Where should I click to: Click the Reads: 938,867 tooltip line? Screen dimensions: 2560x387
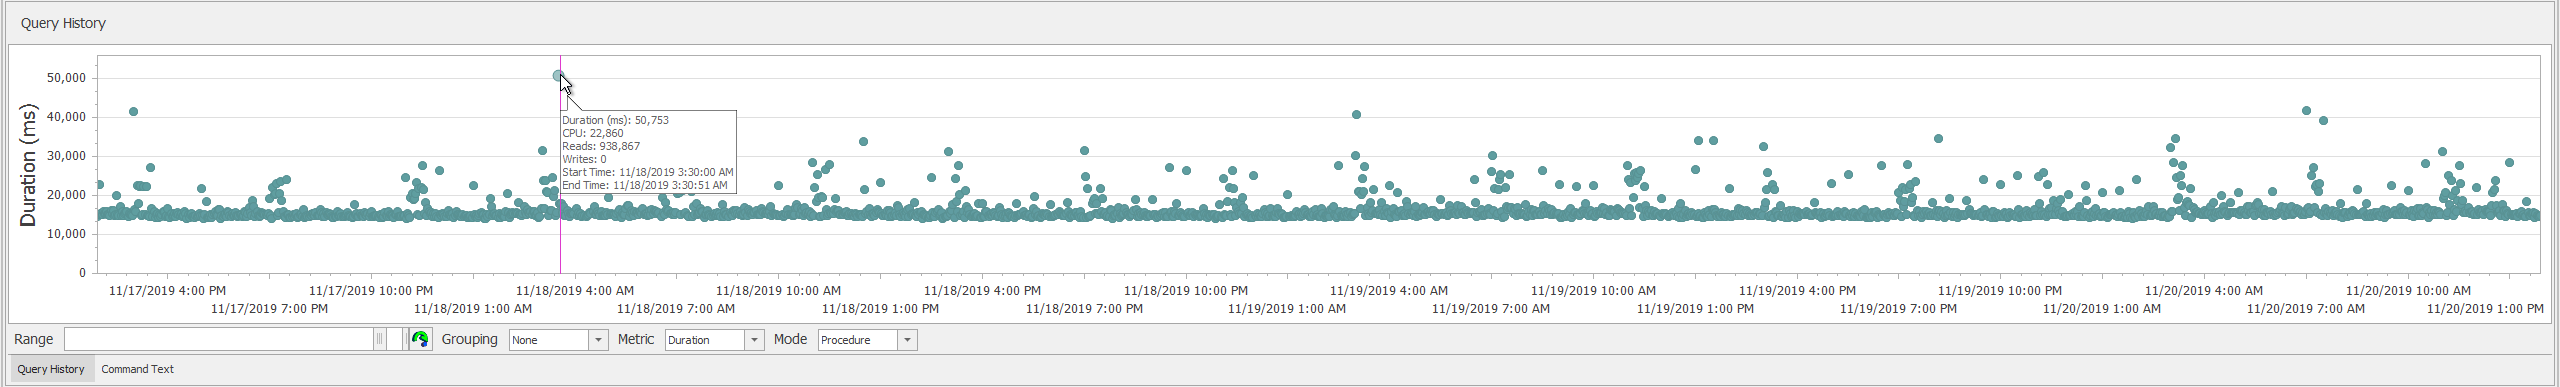pyautogui.click(x=601, y=146)
